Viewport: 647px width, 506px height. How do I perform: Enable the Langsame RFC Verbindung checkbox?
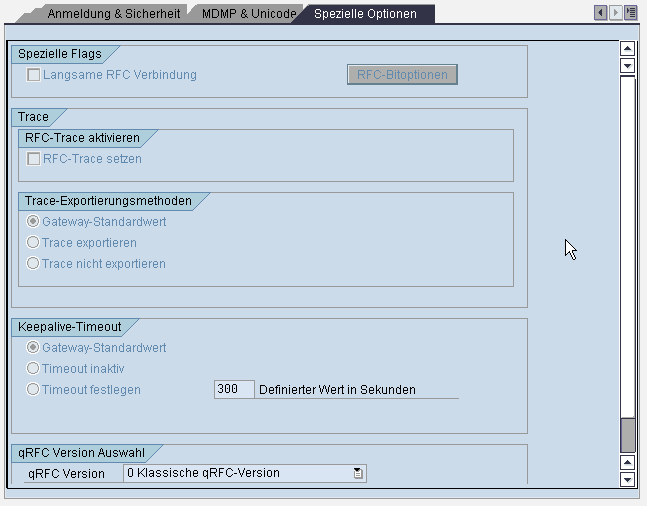34,75
